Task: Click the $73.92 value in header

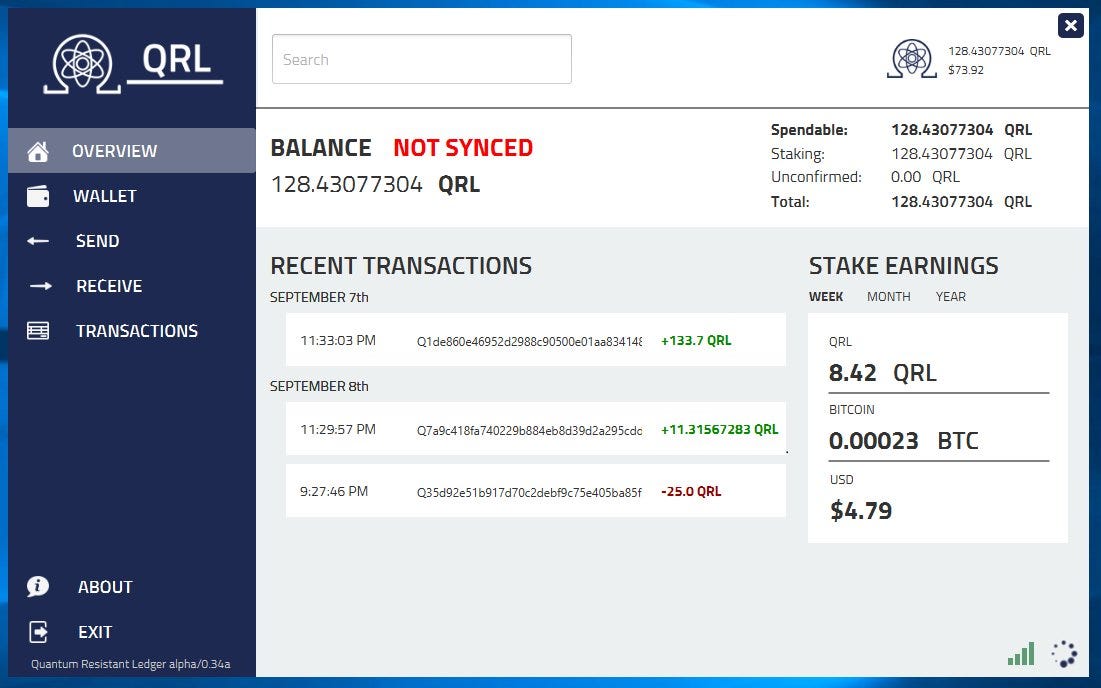Action: click(x=965, y=70)
